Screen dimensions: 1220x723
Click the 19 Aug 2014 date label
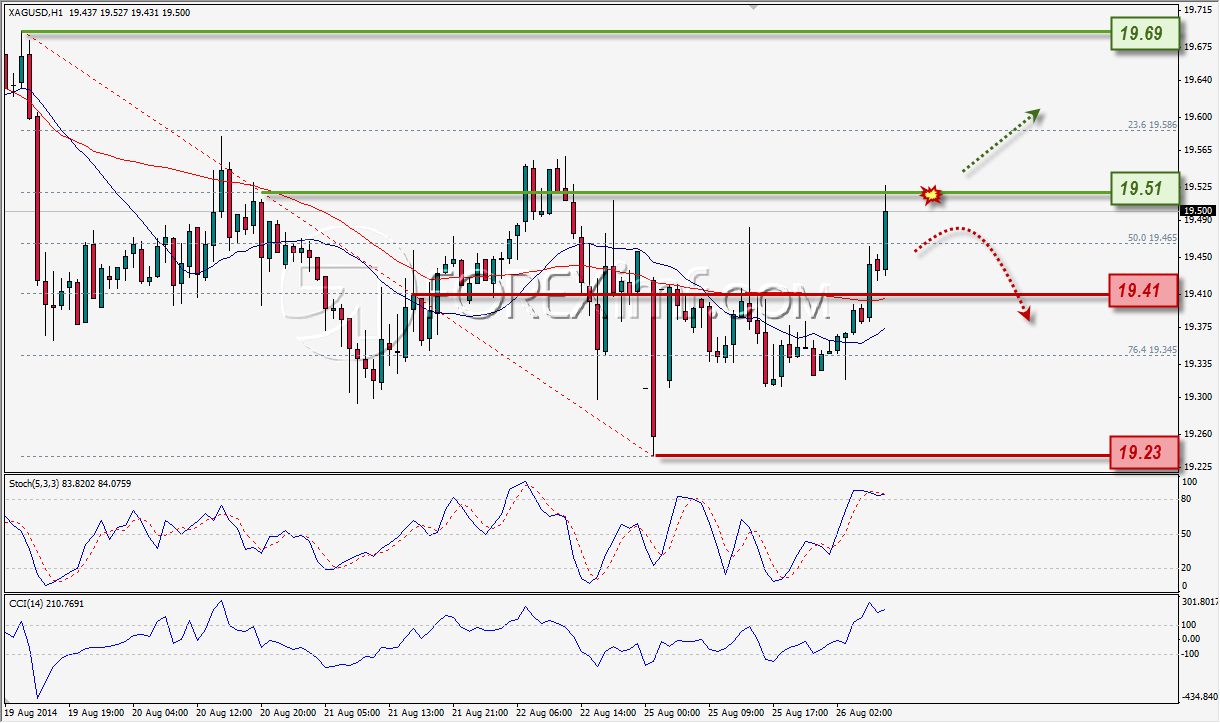tap(32, 713)
